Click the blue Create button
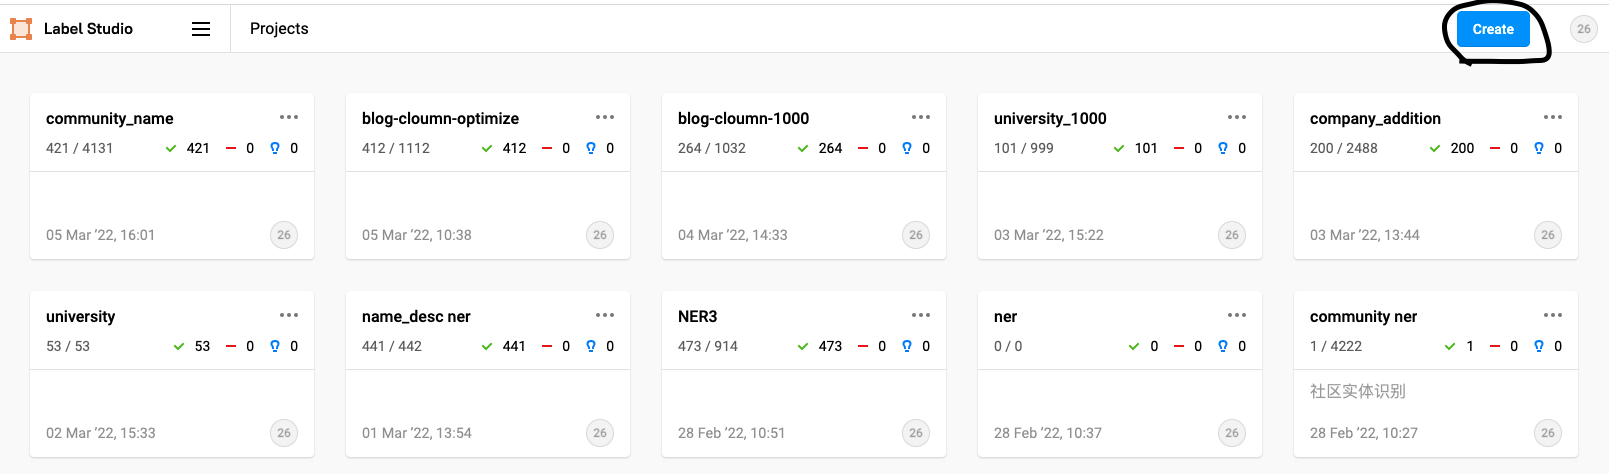This screenshot has width=1609, height=474. 1493,29
